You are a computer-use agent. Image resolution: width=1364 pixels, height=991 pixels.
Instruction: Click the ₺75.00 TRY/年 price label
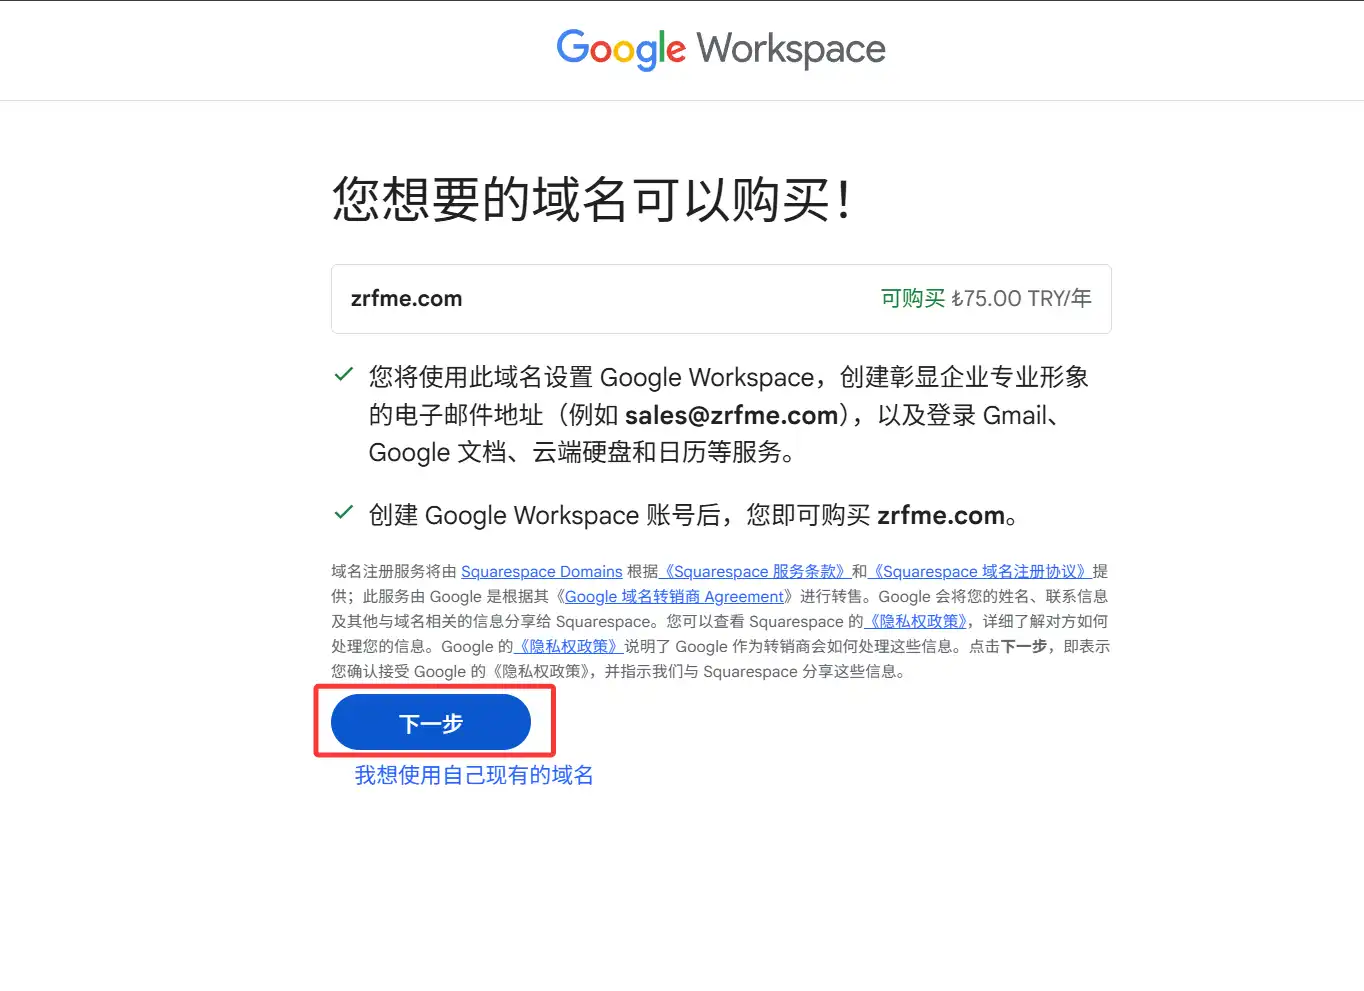1021,298
